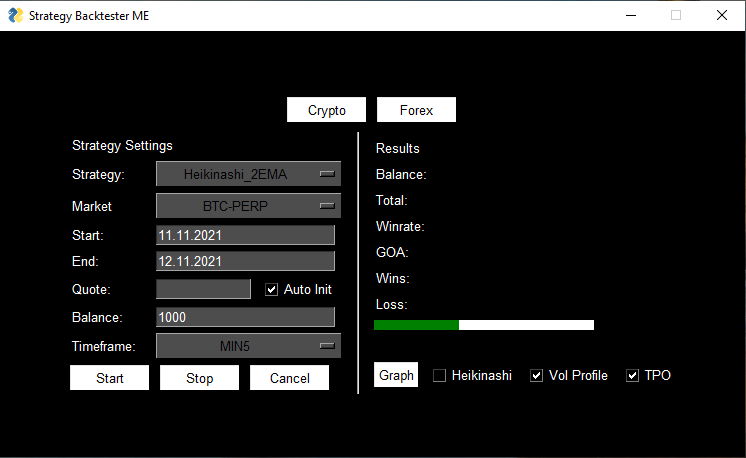Toggle the TPO checkbox off
This screenshot has height=458, width=746.
tap(632, 375)
